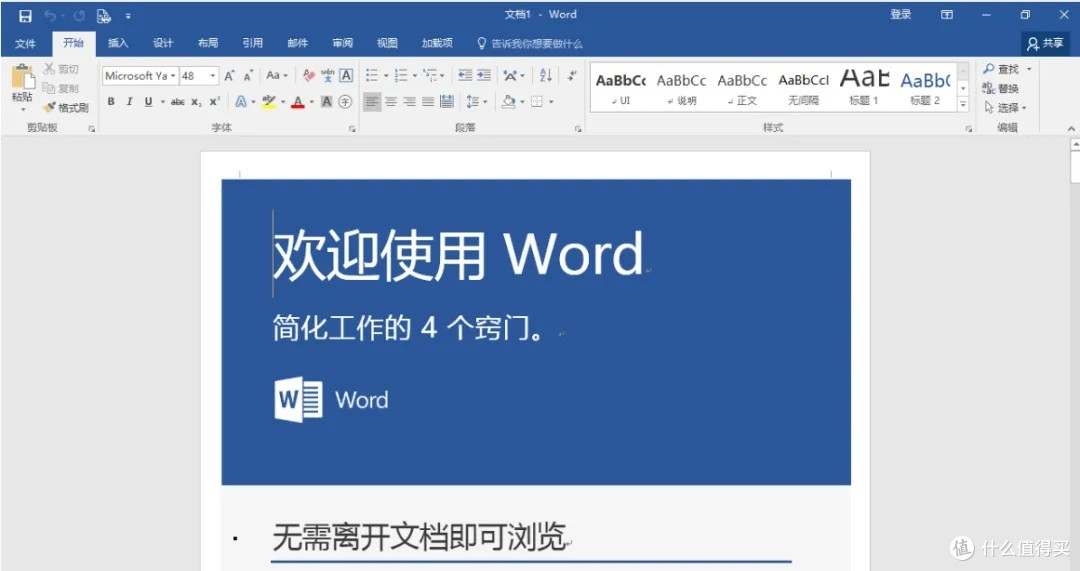Viewport: 1080px width, 571px height.
Task: Click the decrease indent icon
Action: (x=466, y=75)
